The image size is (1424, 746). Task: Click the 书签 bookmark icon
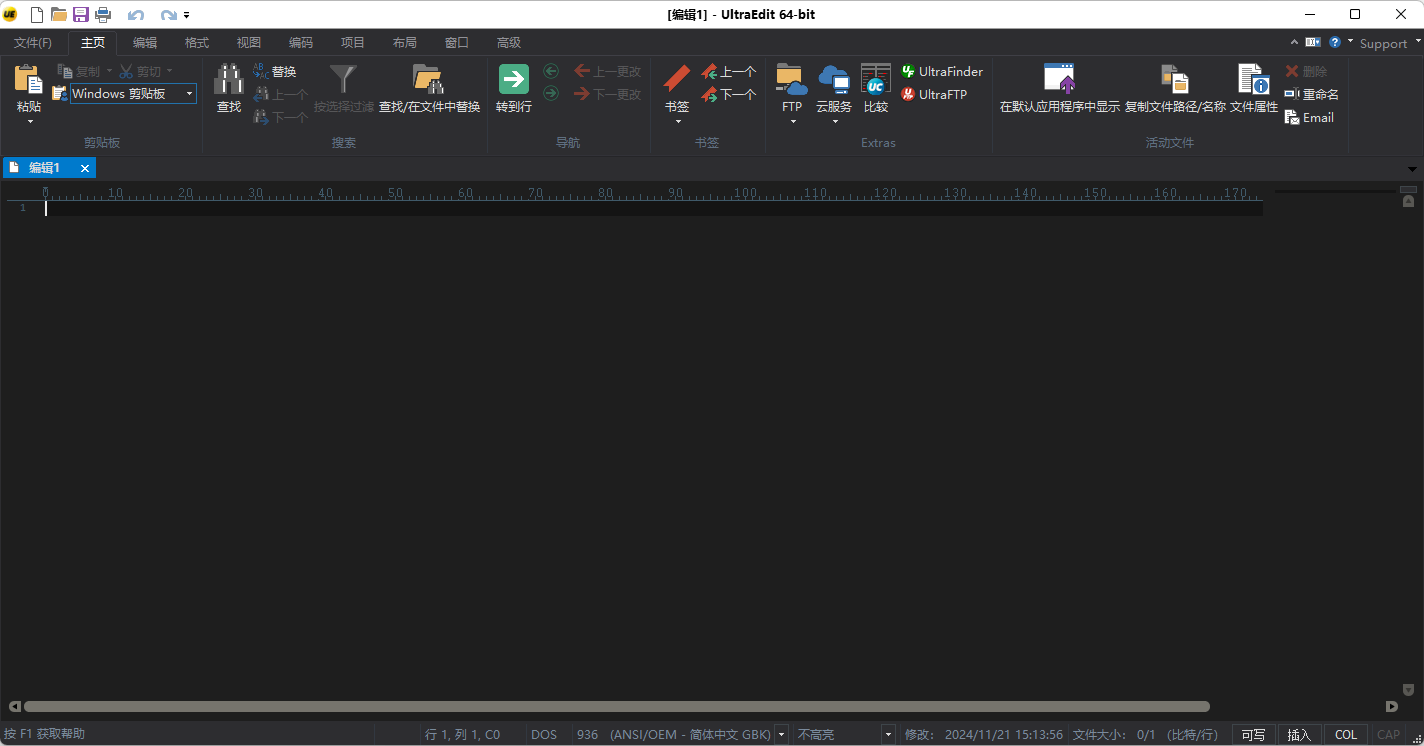point(677,79)
